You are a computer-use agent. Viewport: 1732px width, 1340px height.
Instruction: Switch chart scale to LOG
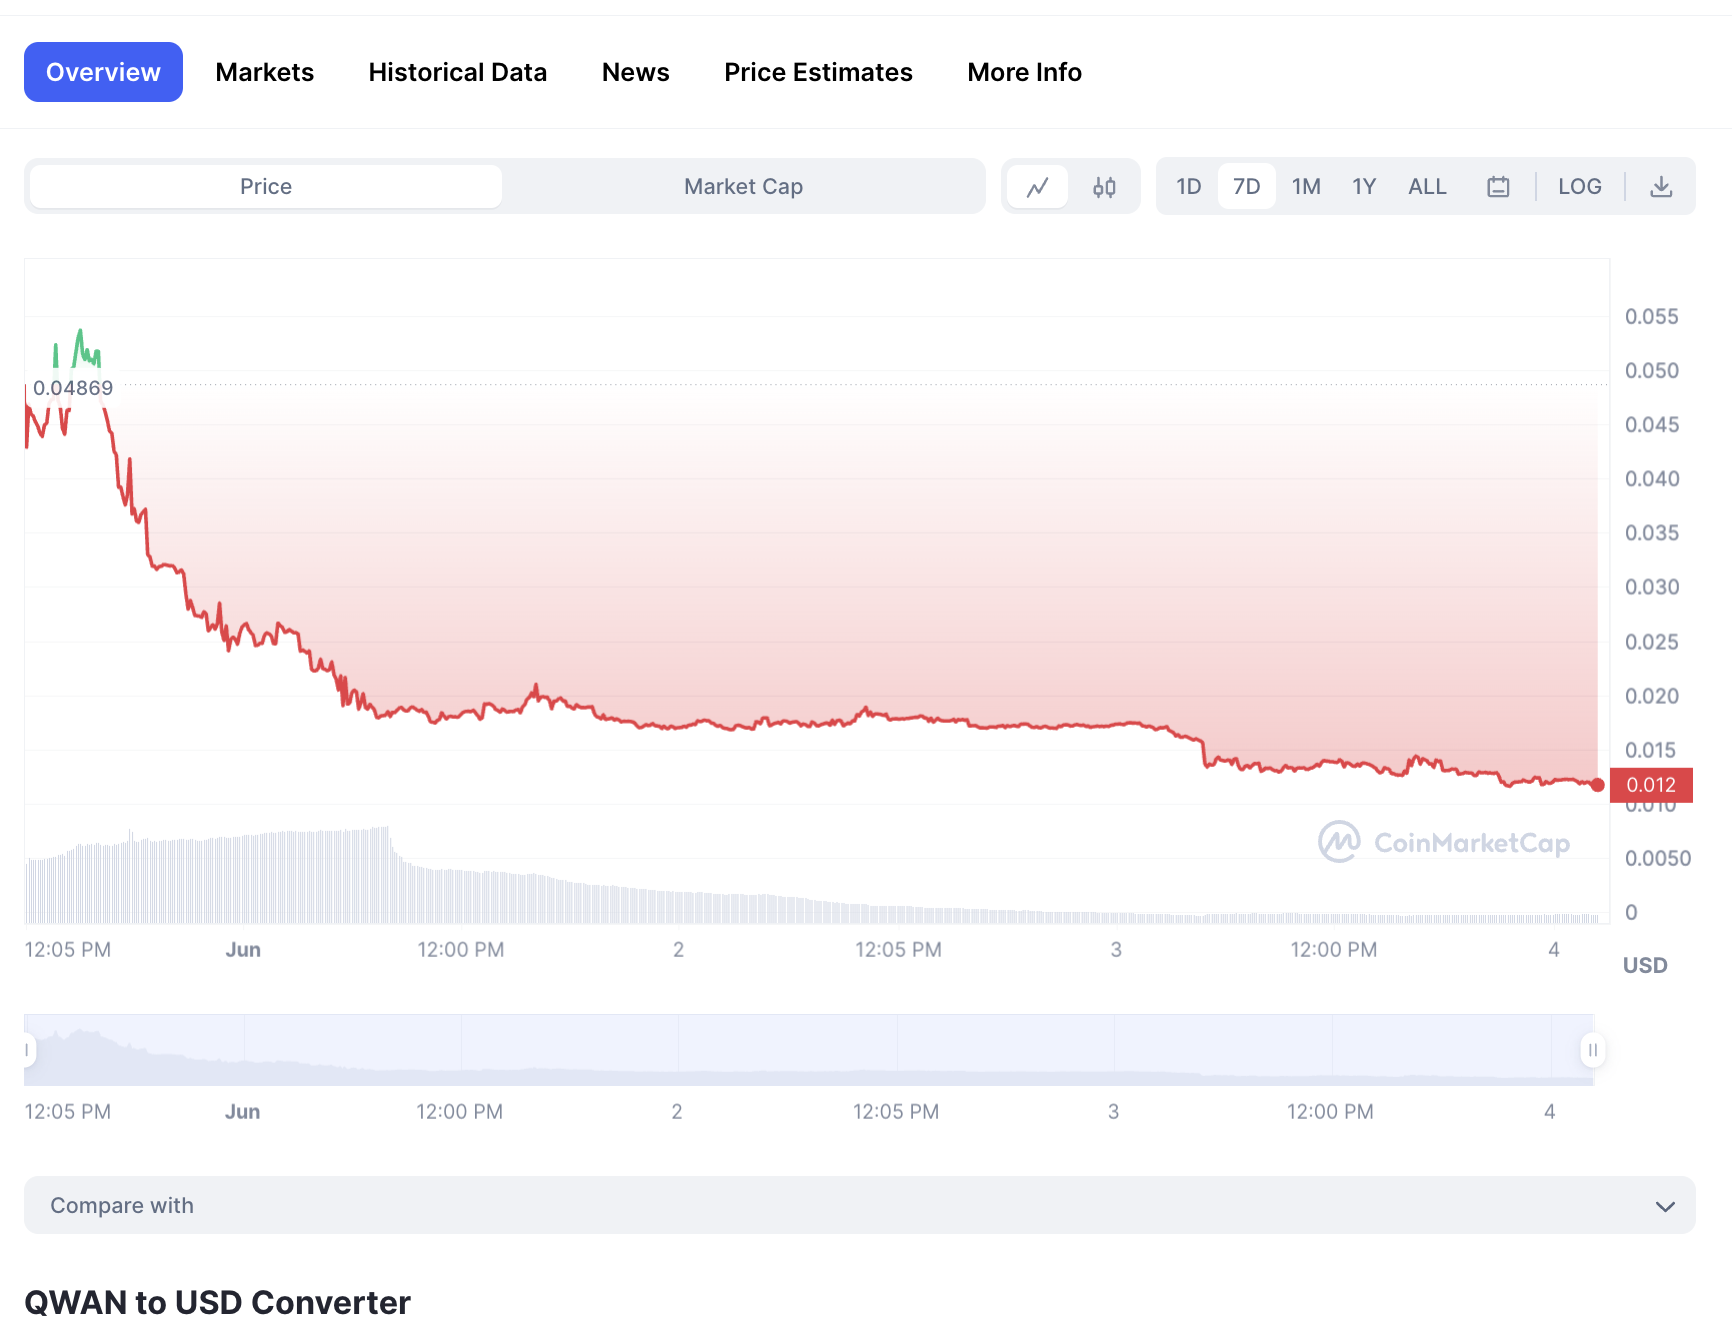pos(1579,186)
